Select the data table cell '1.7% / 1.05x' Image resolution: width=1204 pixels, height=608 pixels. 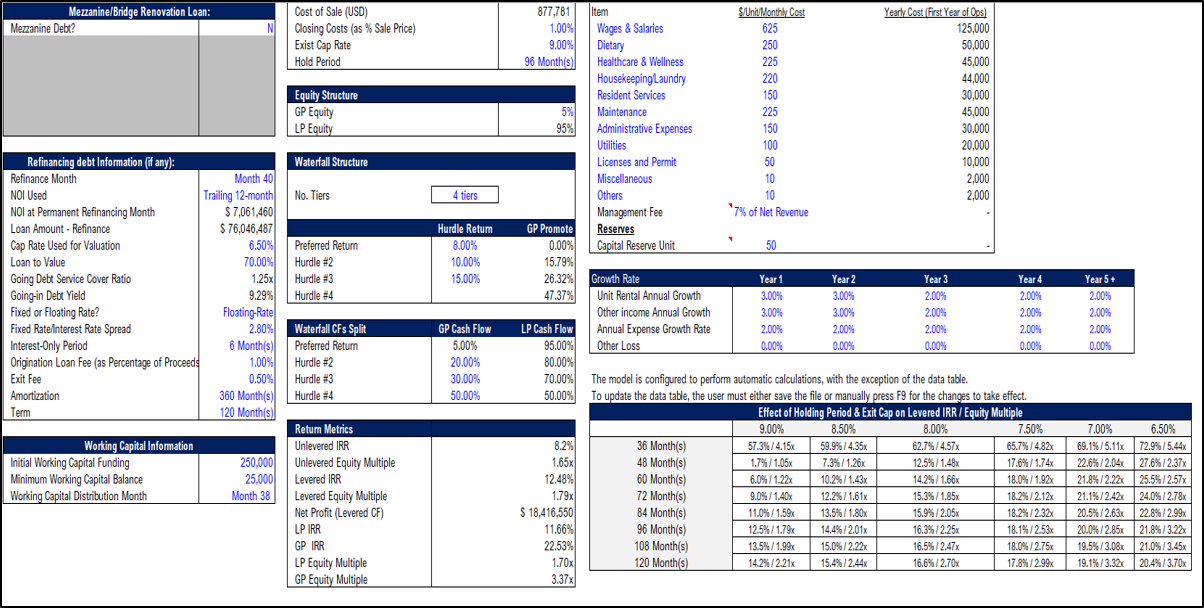[x=771, y=463]
